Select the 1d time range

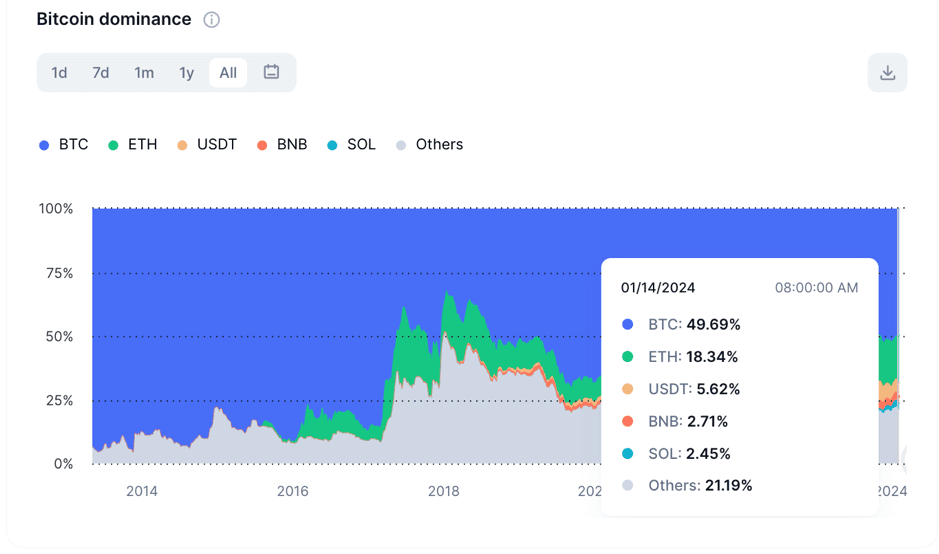coord(59,73)
